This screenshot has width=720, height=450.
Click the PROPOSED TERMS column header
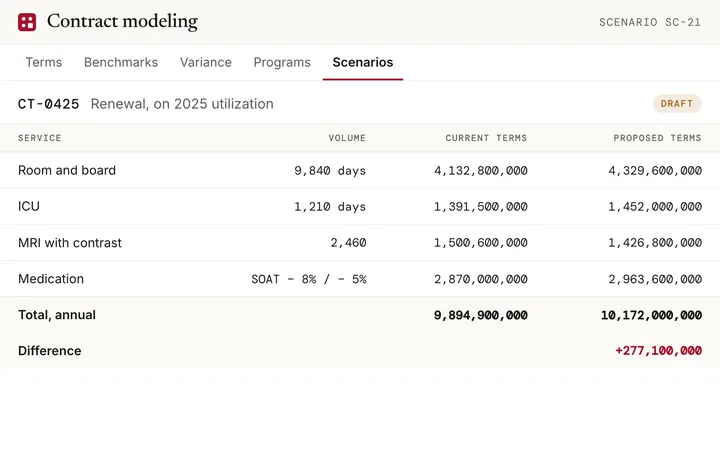click(657, 138)
